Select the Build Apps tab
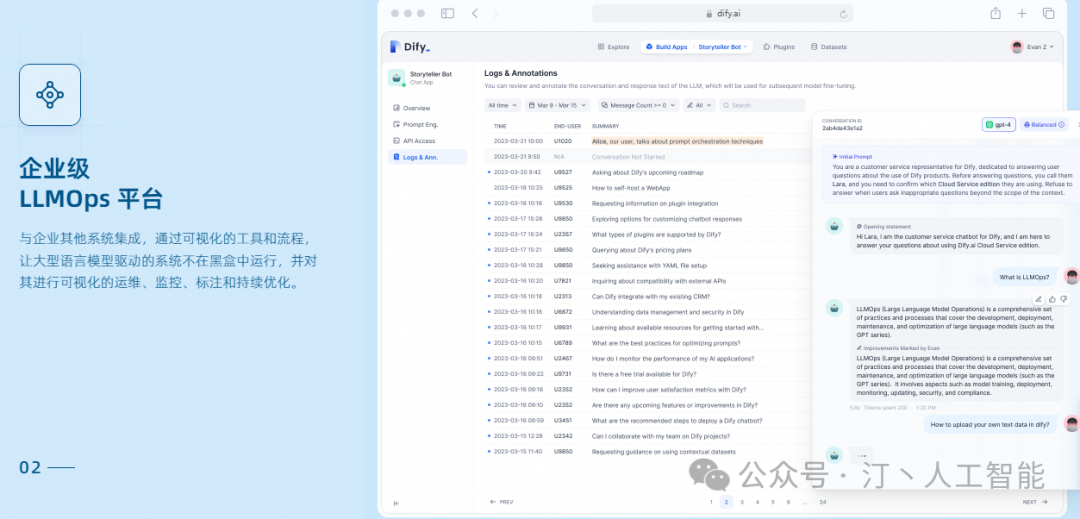1080x519 pixels. (666, 47)
